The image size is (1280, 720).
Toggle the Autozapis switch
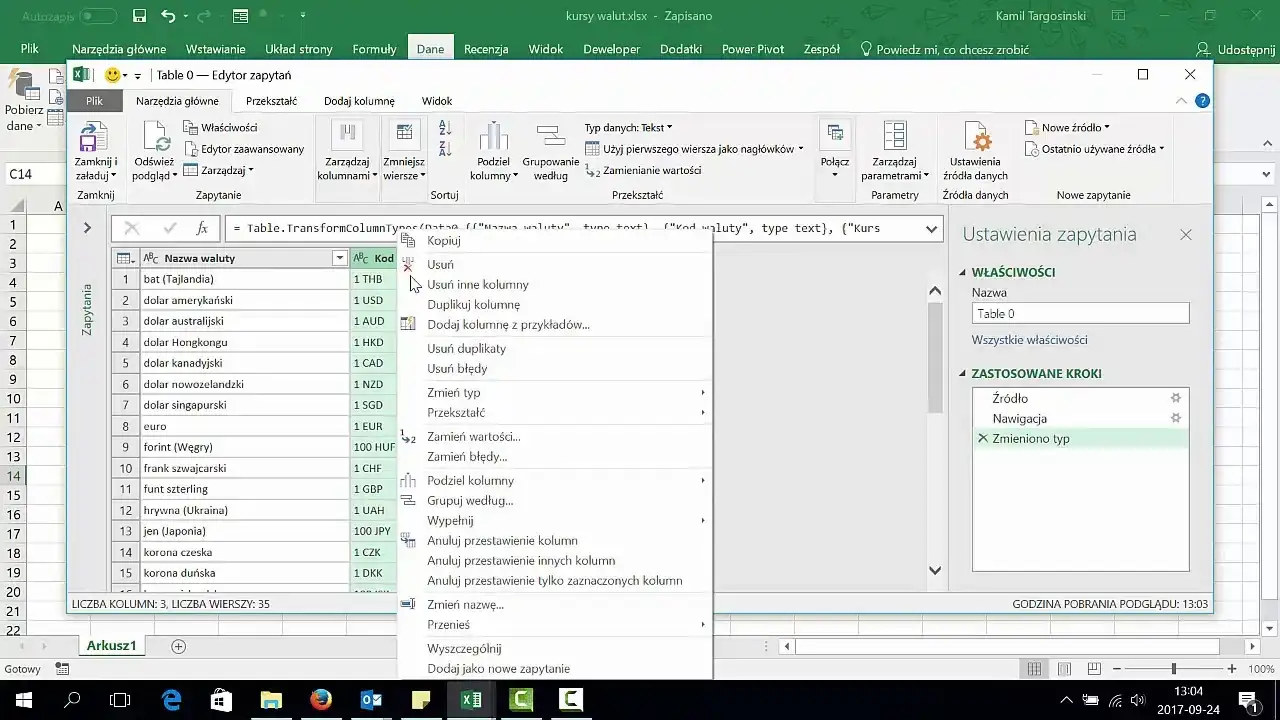pyautogui.click(x=97, y=16)
